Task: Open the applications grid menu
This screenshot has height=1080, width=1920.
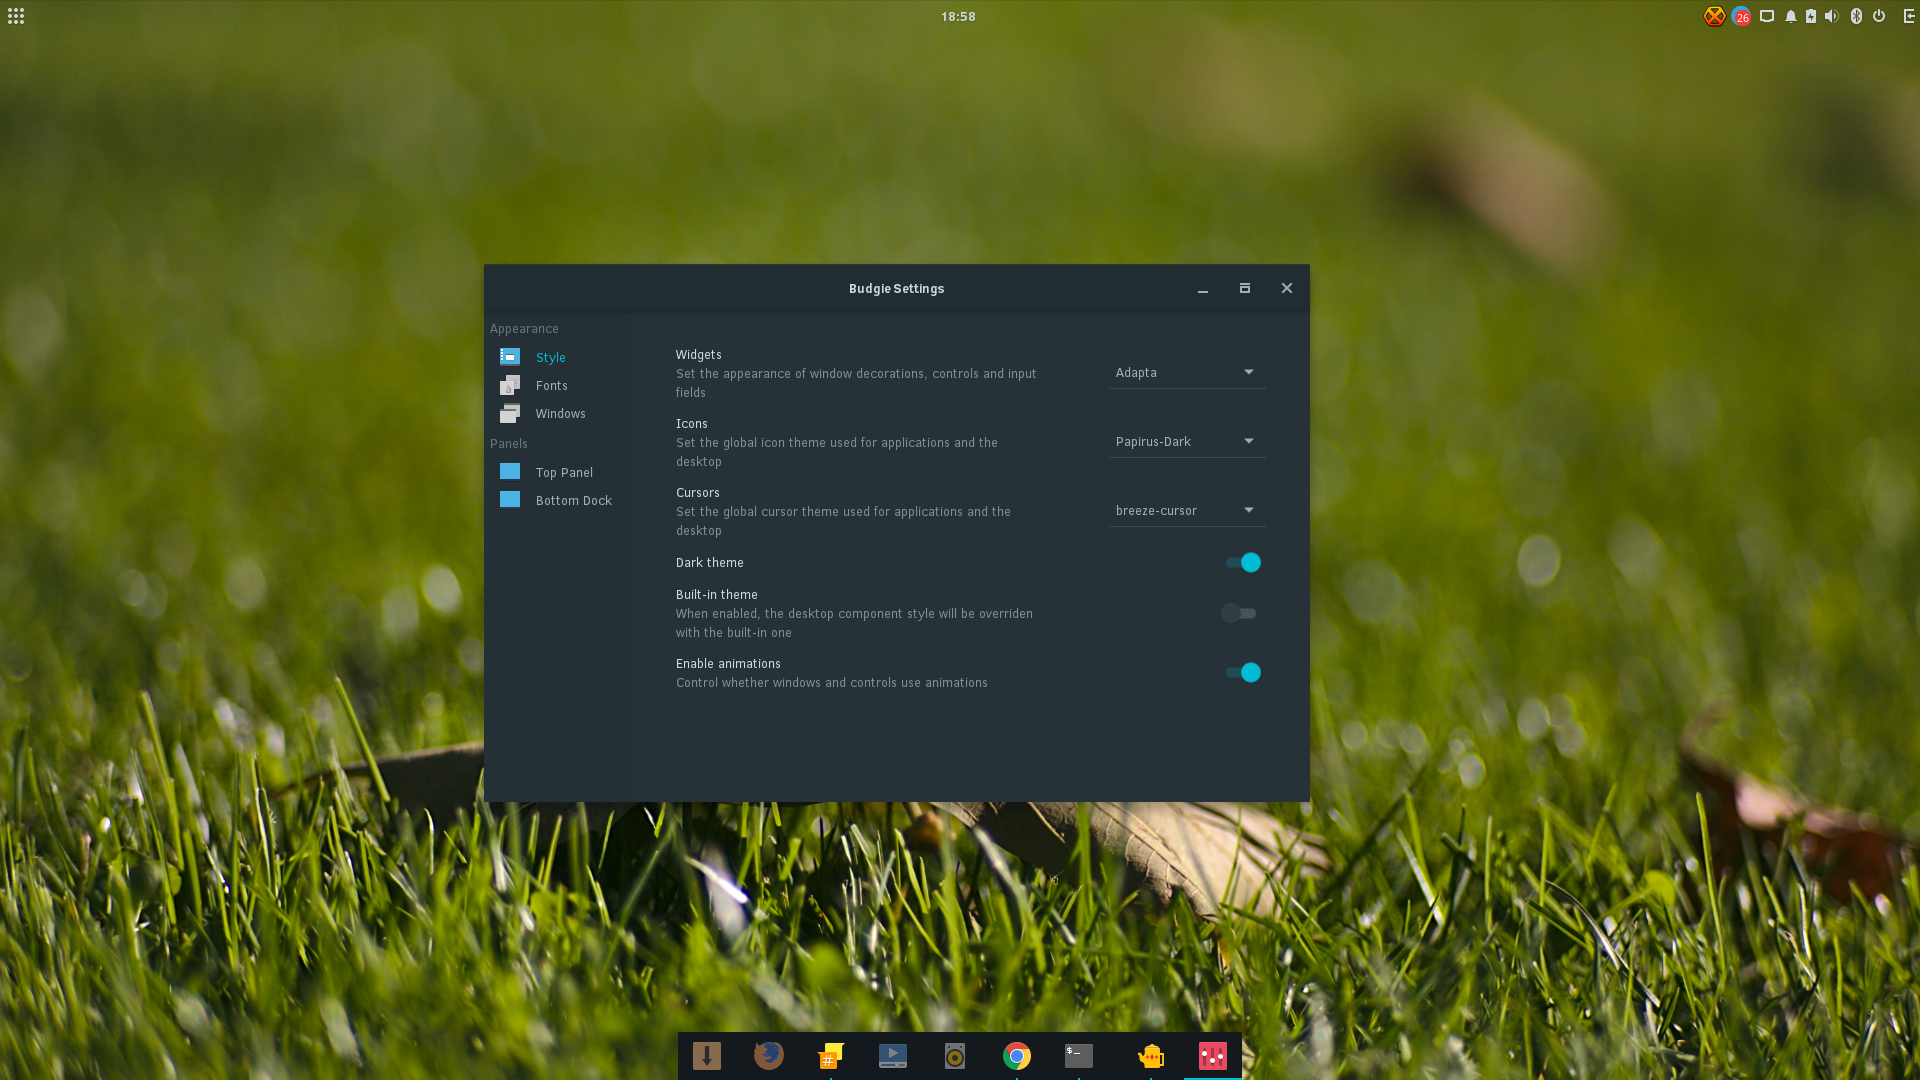Action: pos(16,16)
